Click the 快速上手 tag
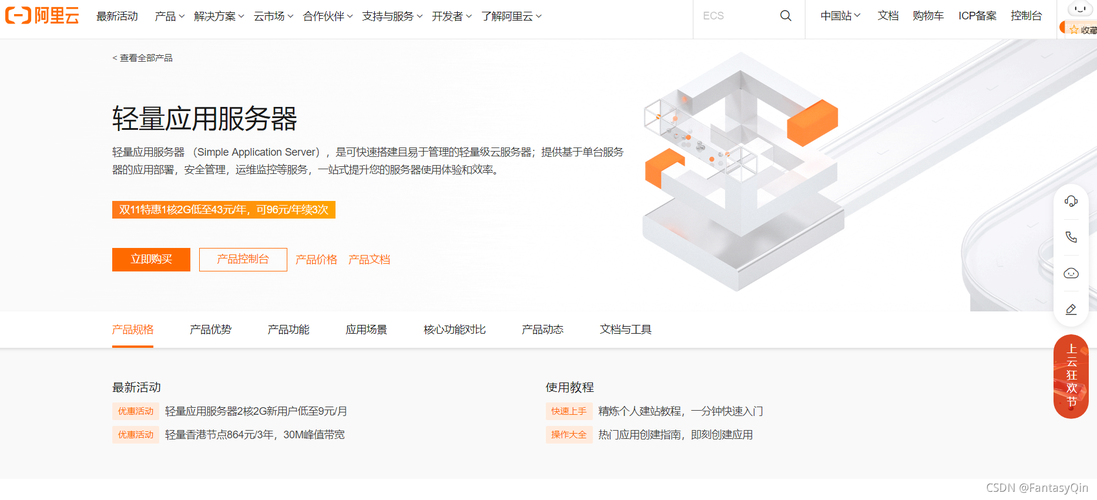This screenshot has height=500, width=1097. pyautogui.click(x=569, y=411)
